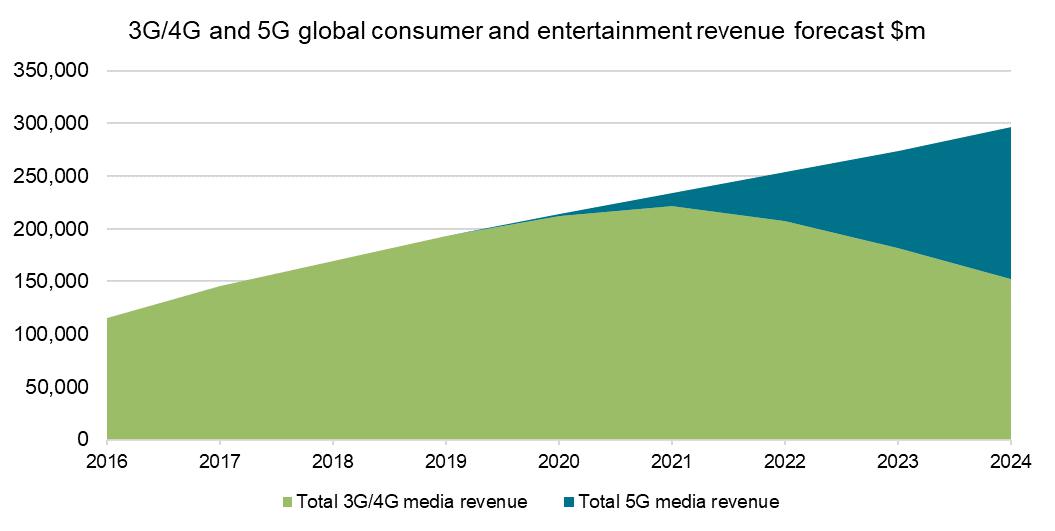Click the chart title text
The width and height of the screenshot is (1055, 531).
pos(527,32)
